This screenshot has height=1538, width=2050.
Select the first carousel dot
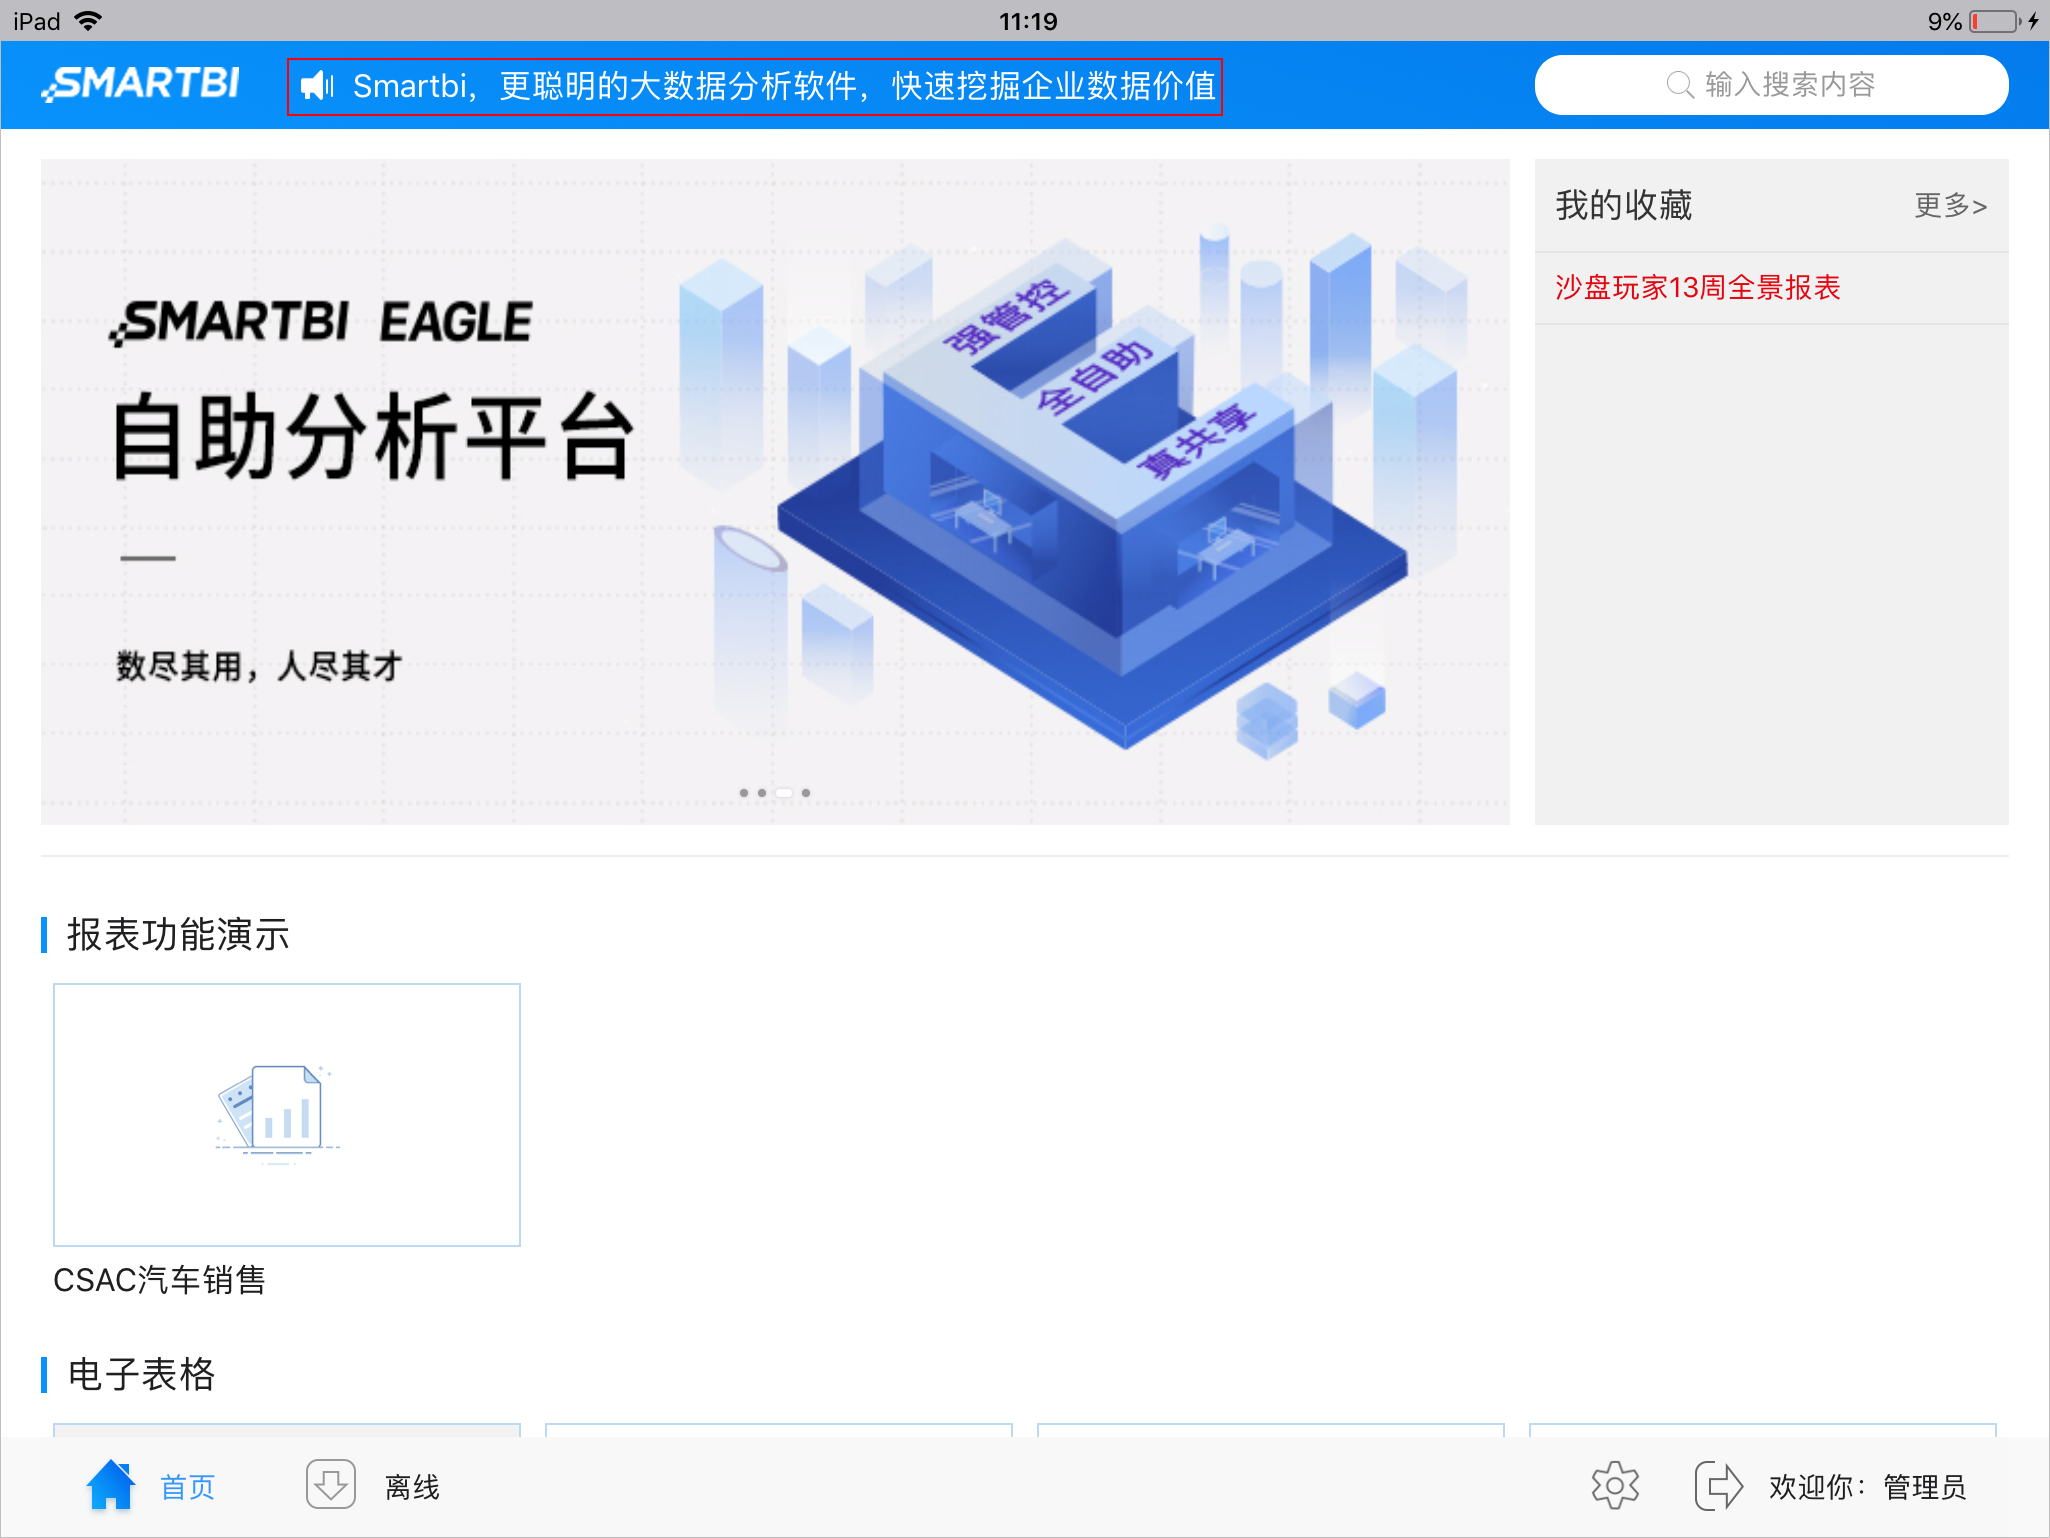click(744, 793)
